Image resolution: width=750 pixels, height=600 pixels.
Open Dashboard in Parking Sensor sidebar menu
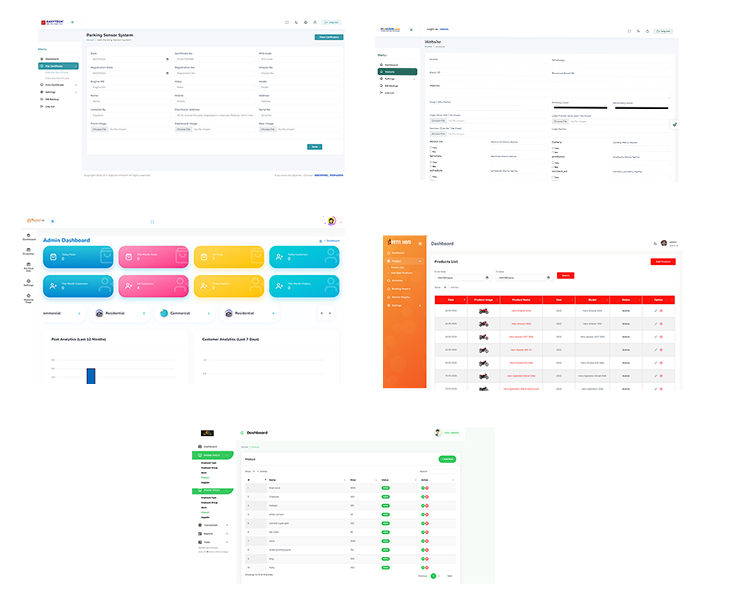[52, 59]
